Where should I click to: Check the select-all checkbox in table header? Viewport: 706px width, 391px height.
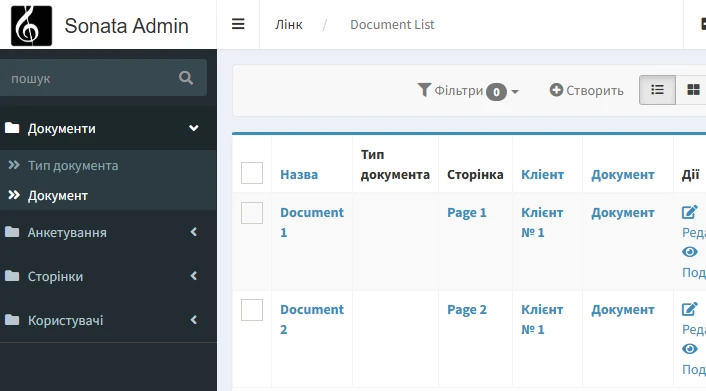point(252,173)
